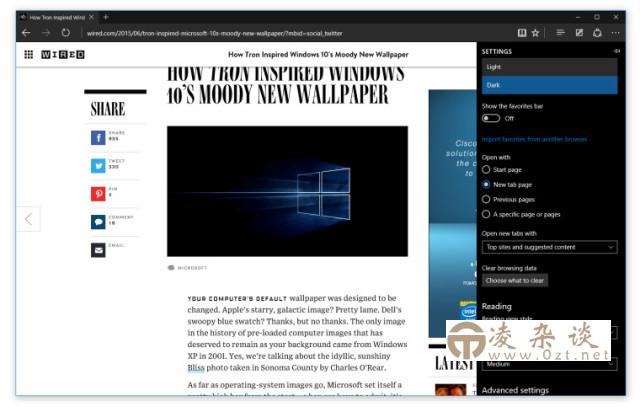Click 'Open new tabs with' label

pos(509,234)
